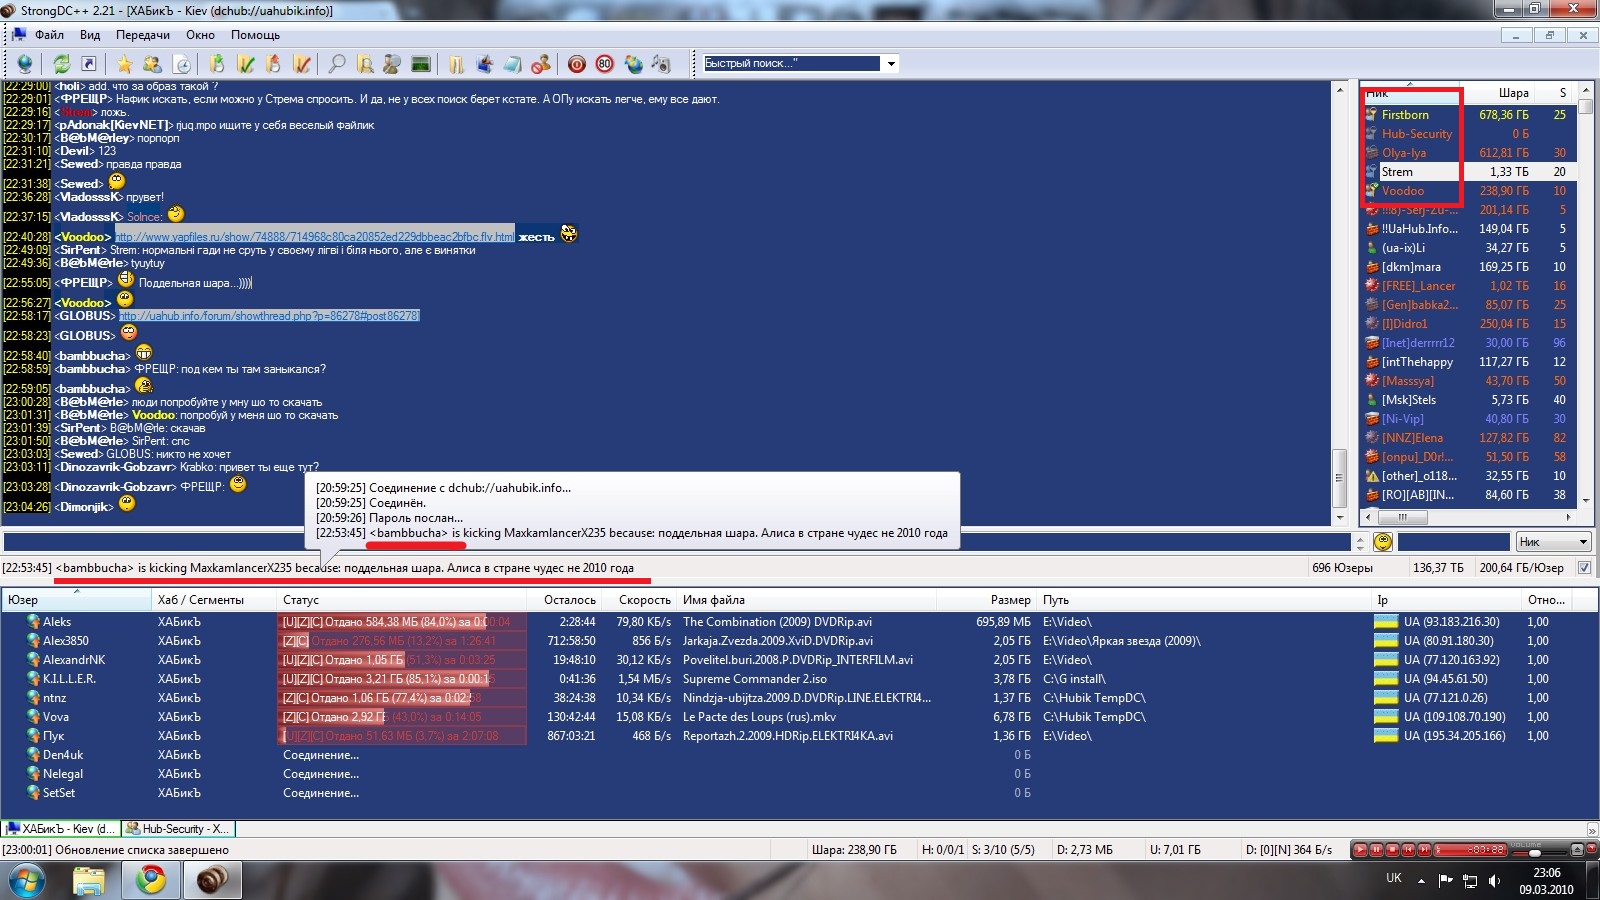Open the Ник filter dropdown
Screen dimensions: 1600x900
(x=1553, y=542)
